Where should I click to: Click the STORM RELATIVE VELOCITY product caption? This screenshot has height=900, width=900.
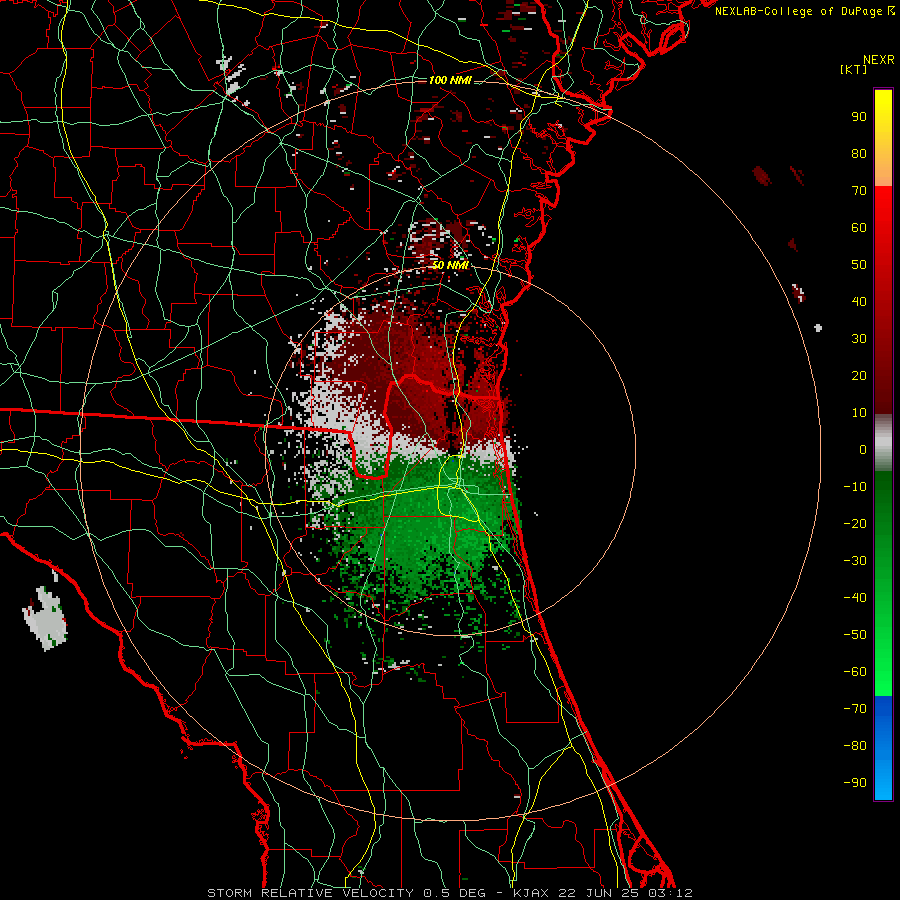(x=313, y=893)
